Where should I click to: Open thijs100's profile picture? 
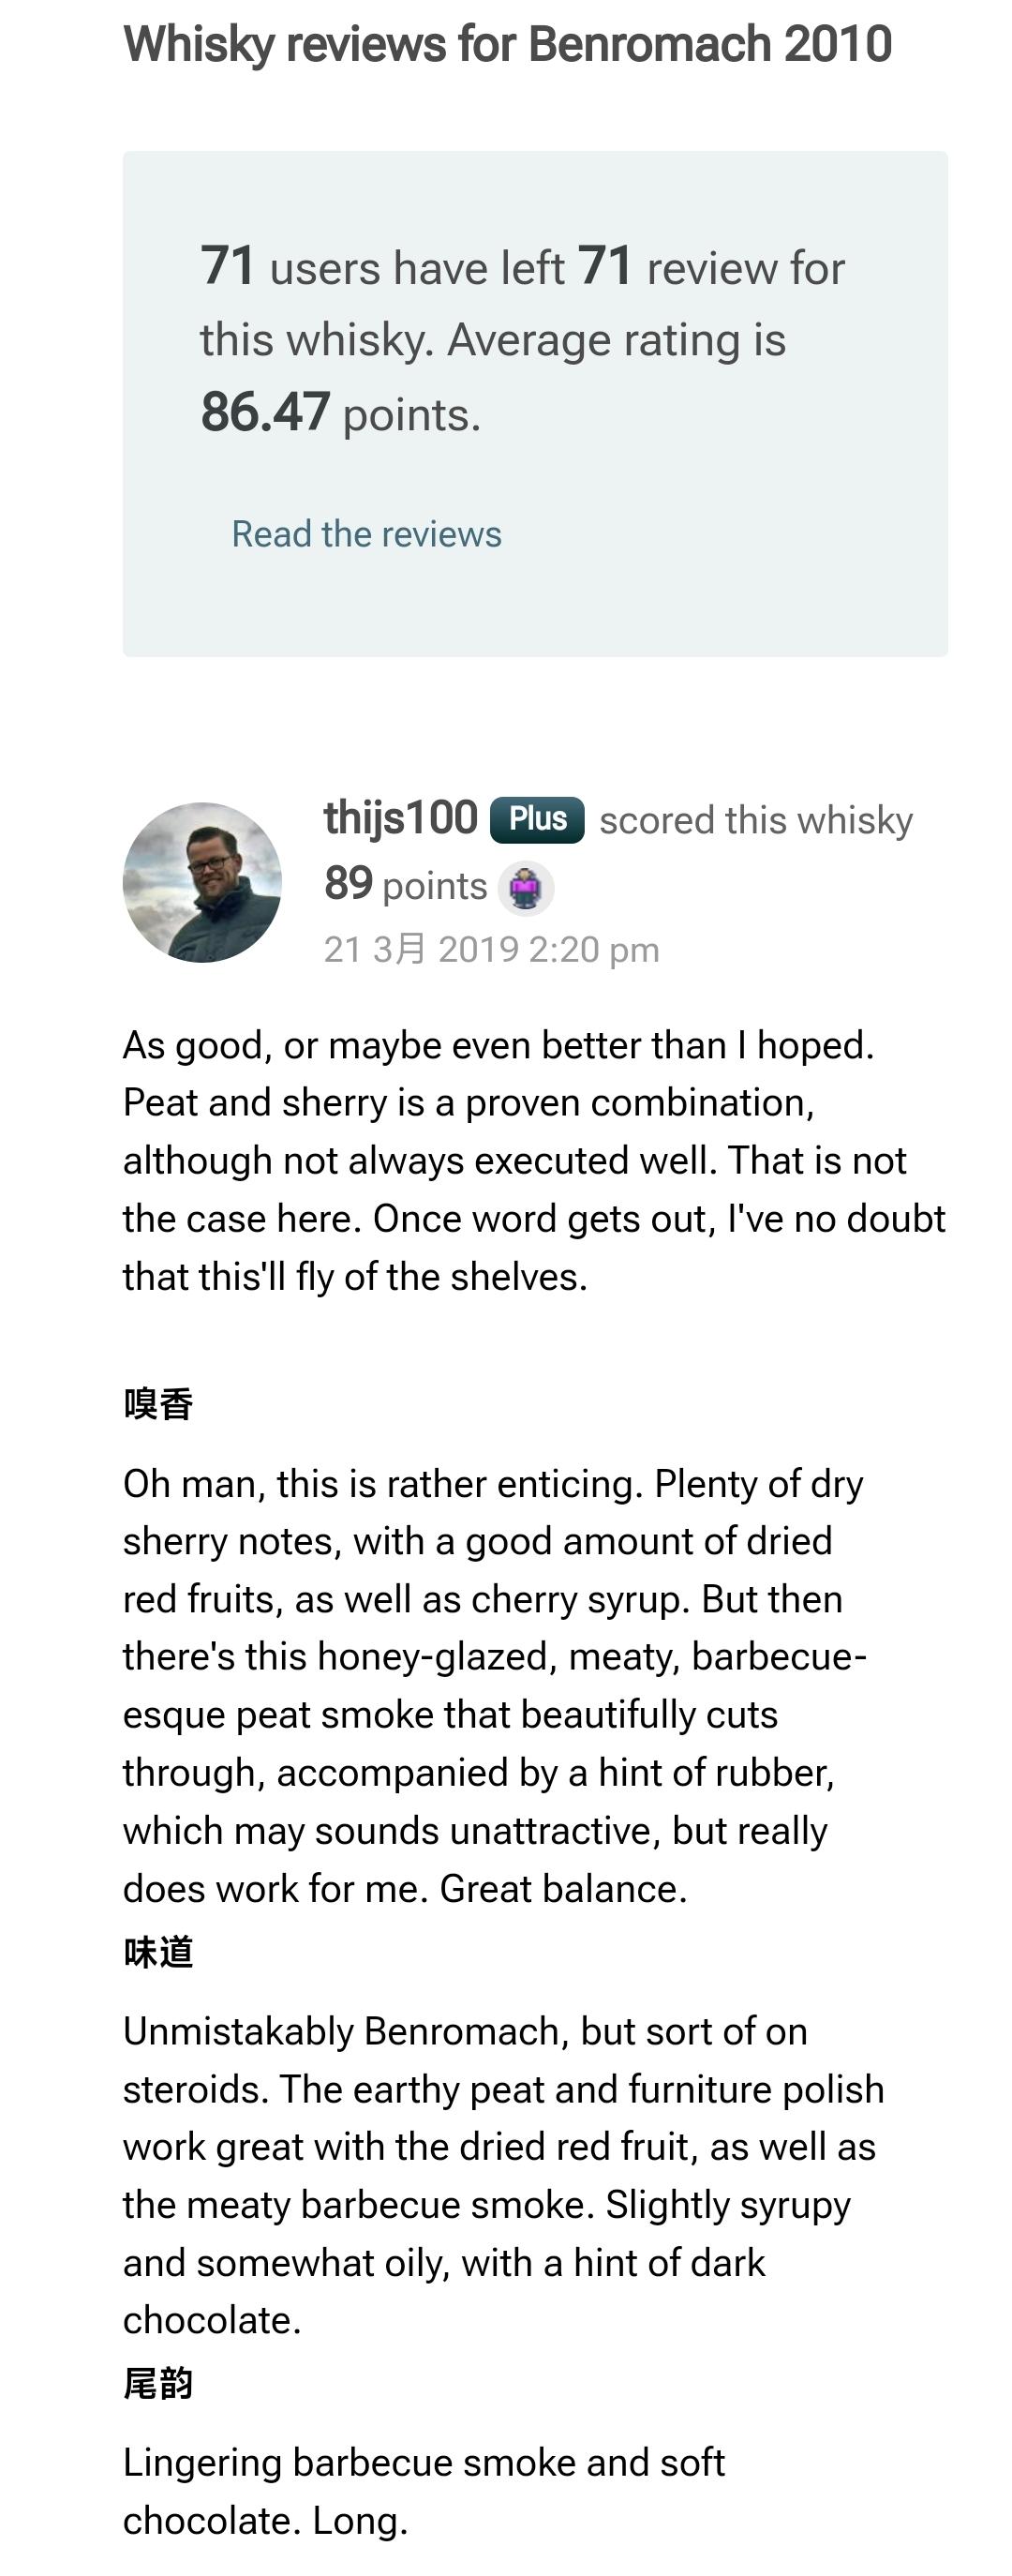point(202,882)
